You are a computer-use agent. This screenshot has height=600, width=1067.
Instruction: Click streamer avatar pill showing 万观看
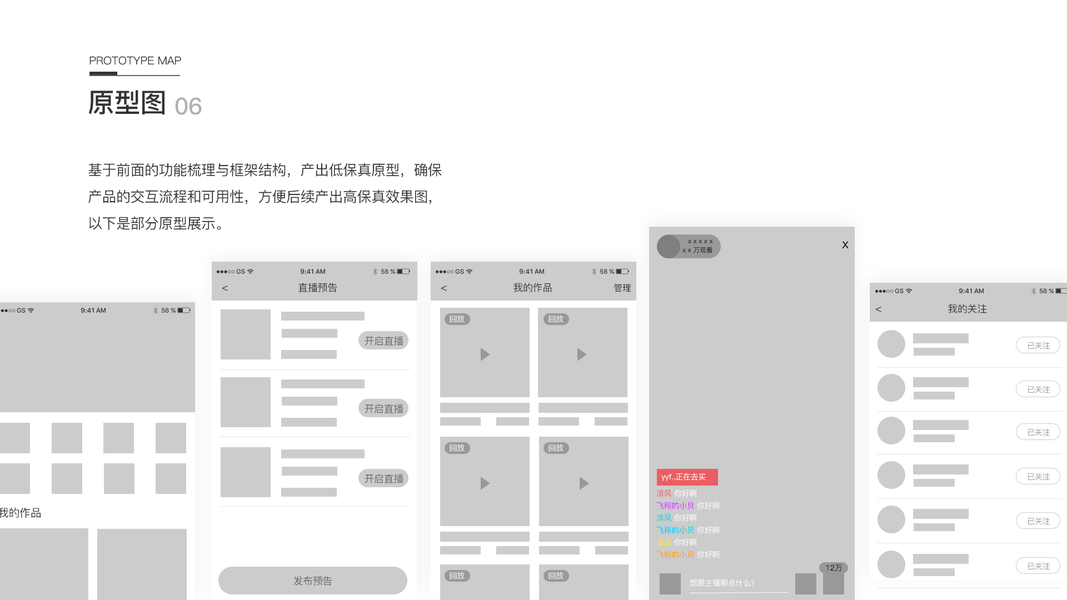coord(689,246)
